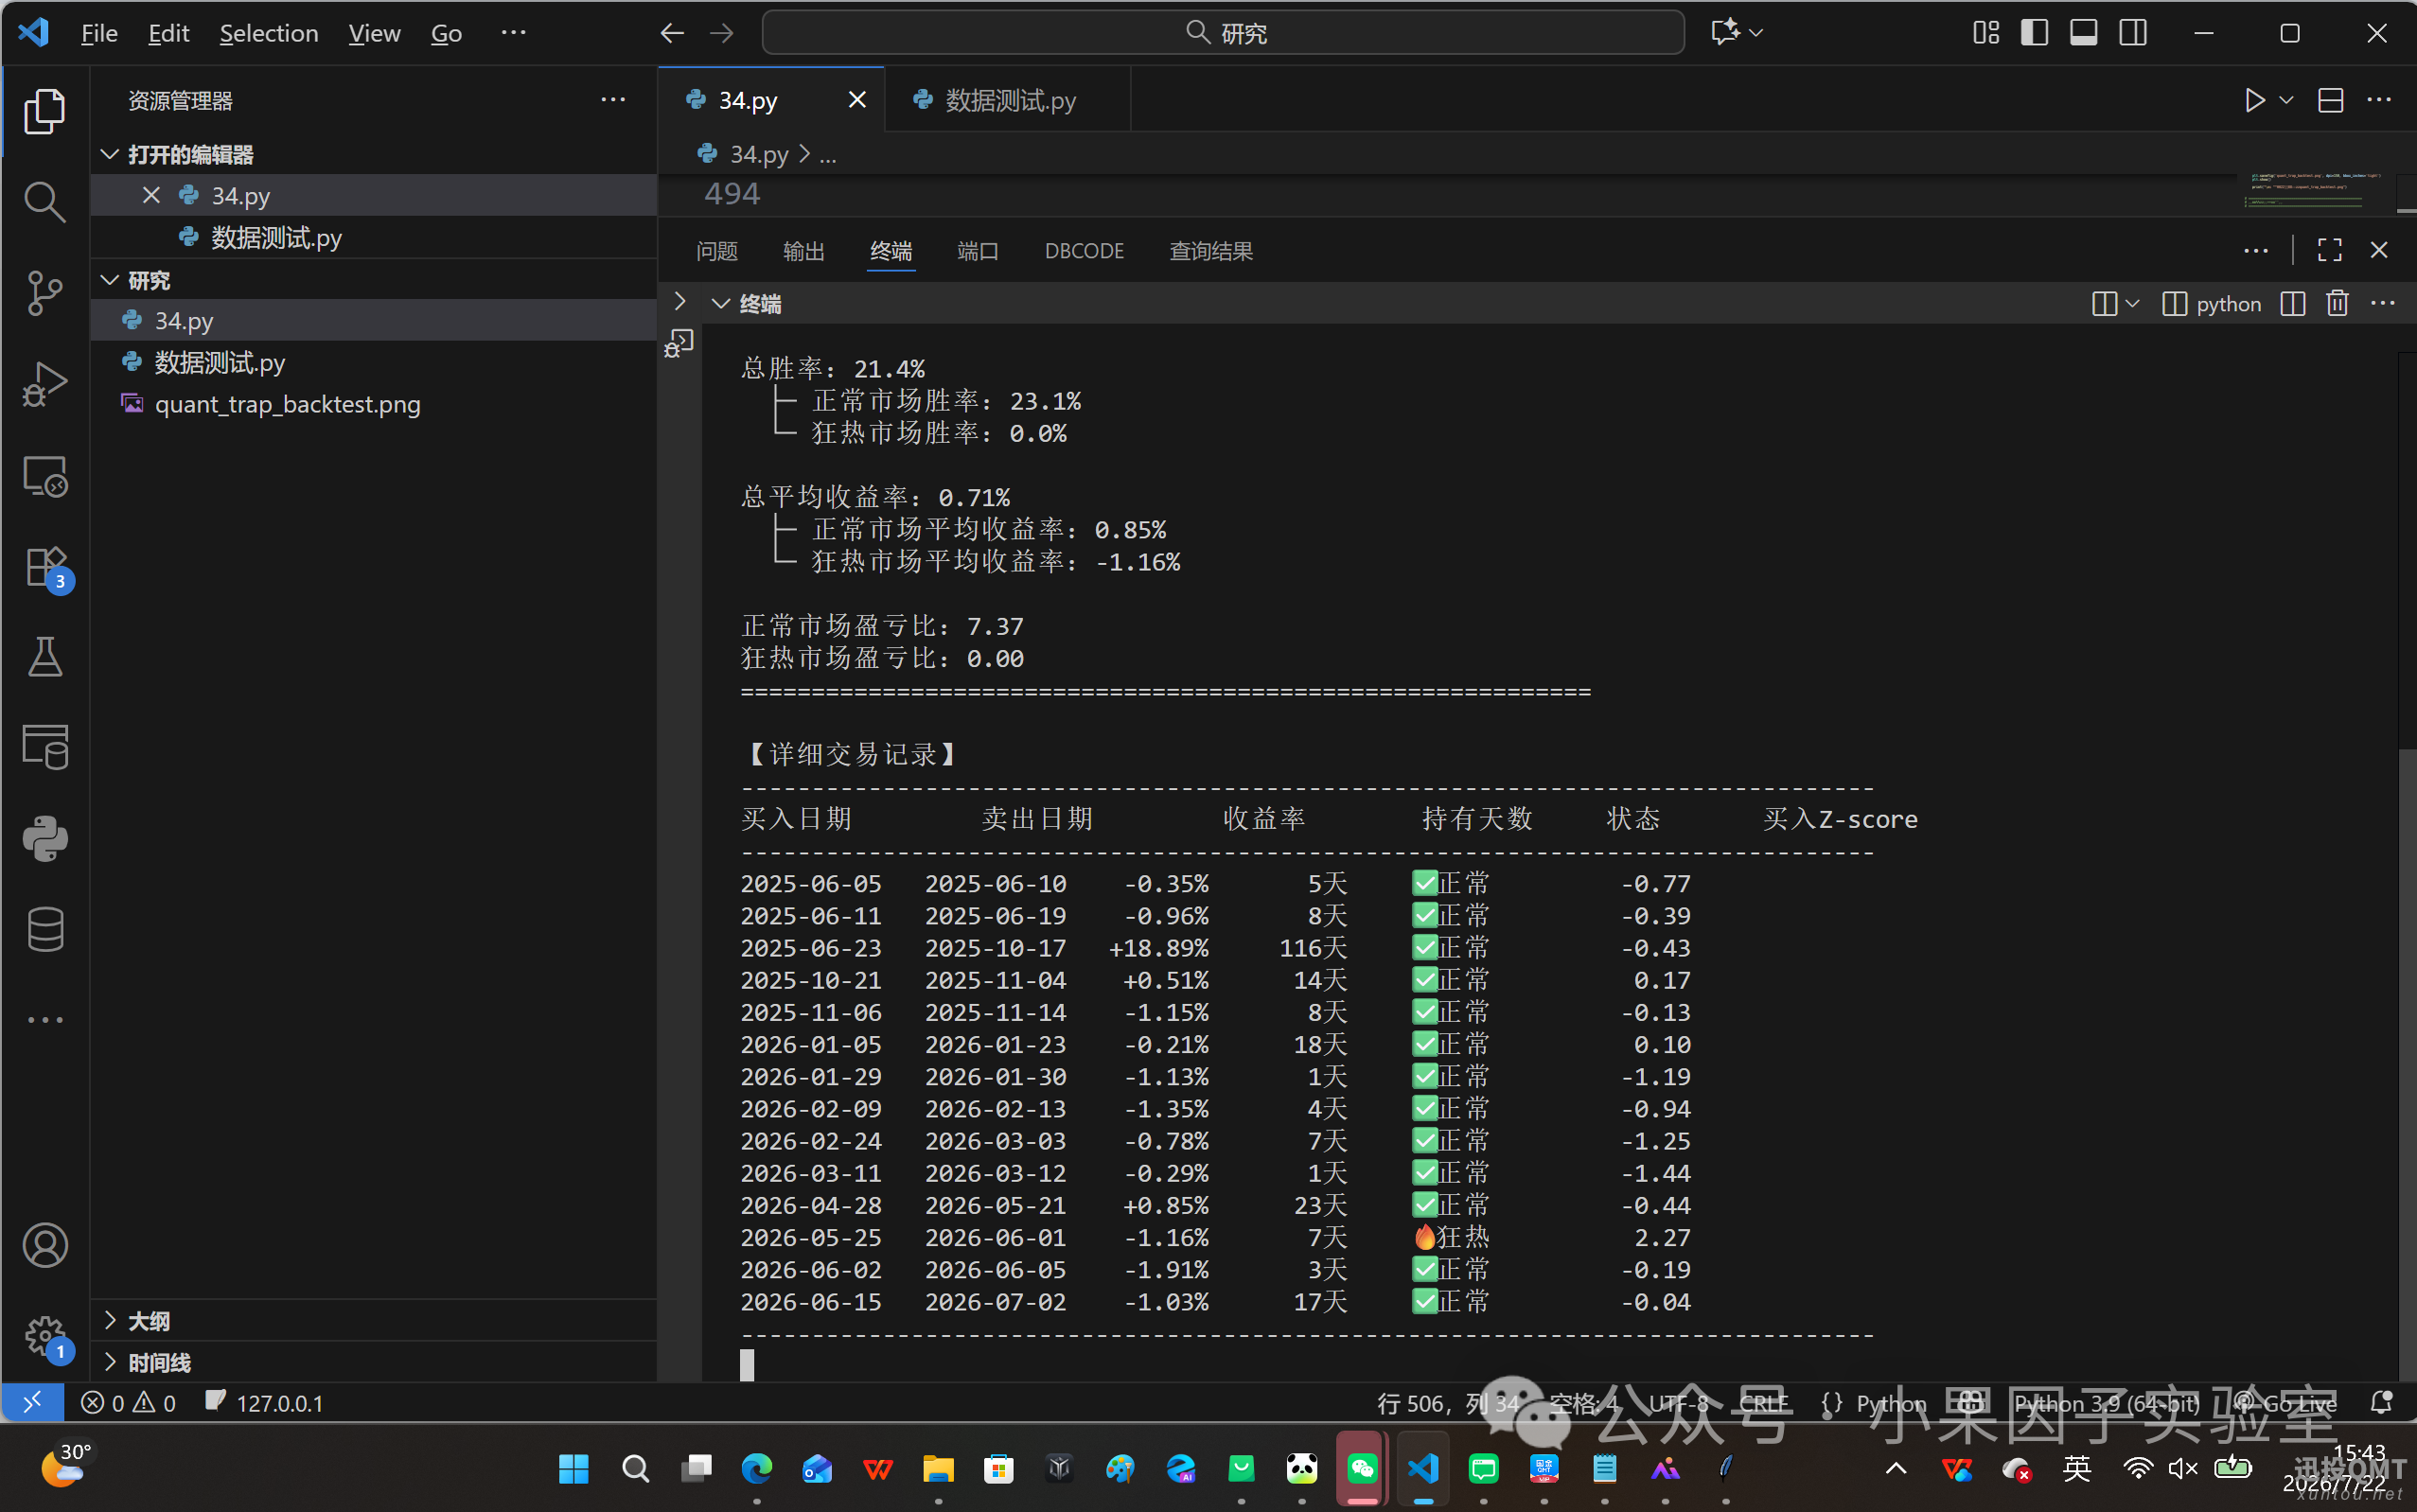Open the database view in activity bar

tap(45, 930)
